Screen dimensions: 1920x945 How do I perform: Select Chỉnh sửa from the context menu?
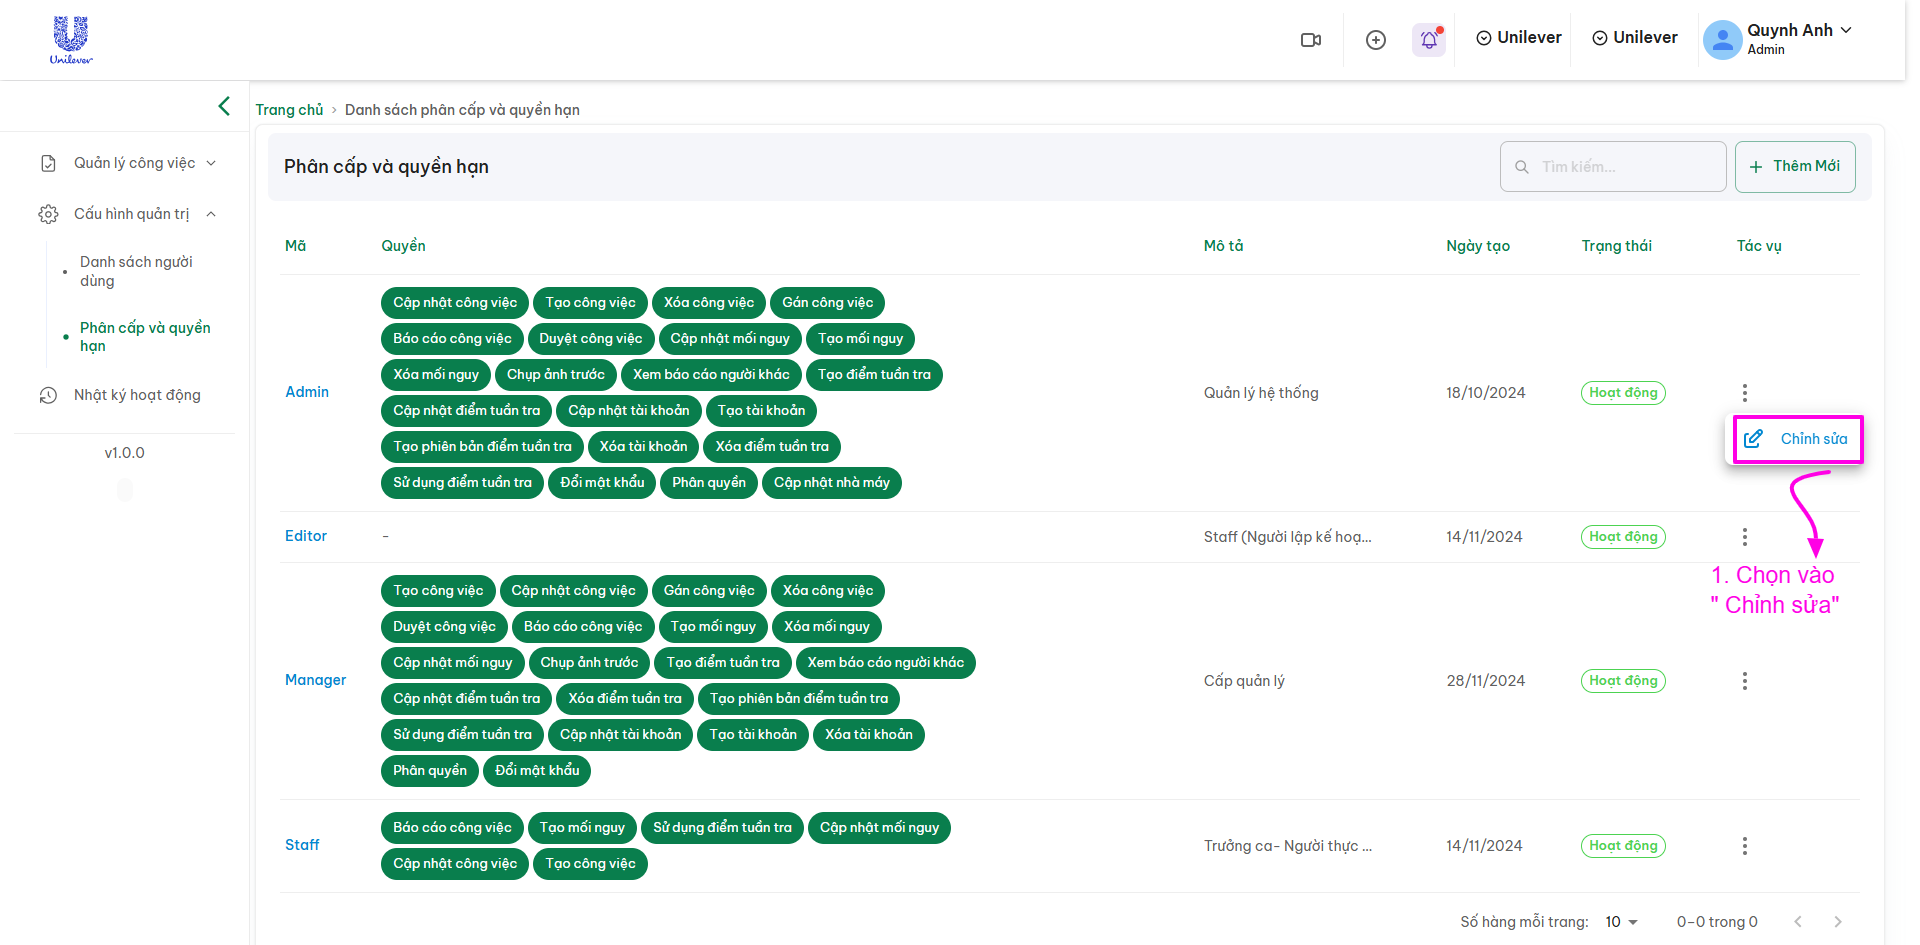[x=1798, y=439]
